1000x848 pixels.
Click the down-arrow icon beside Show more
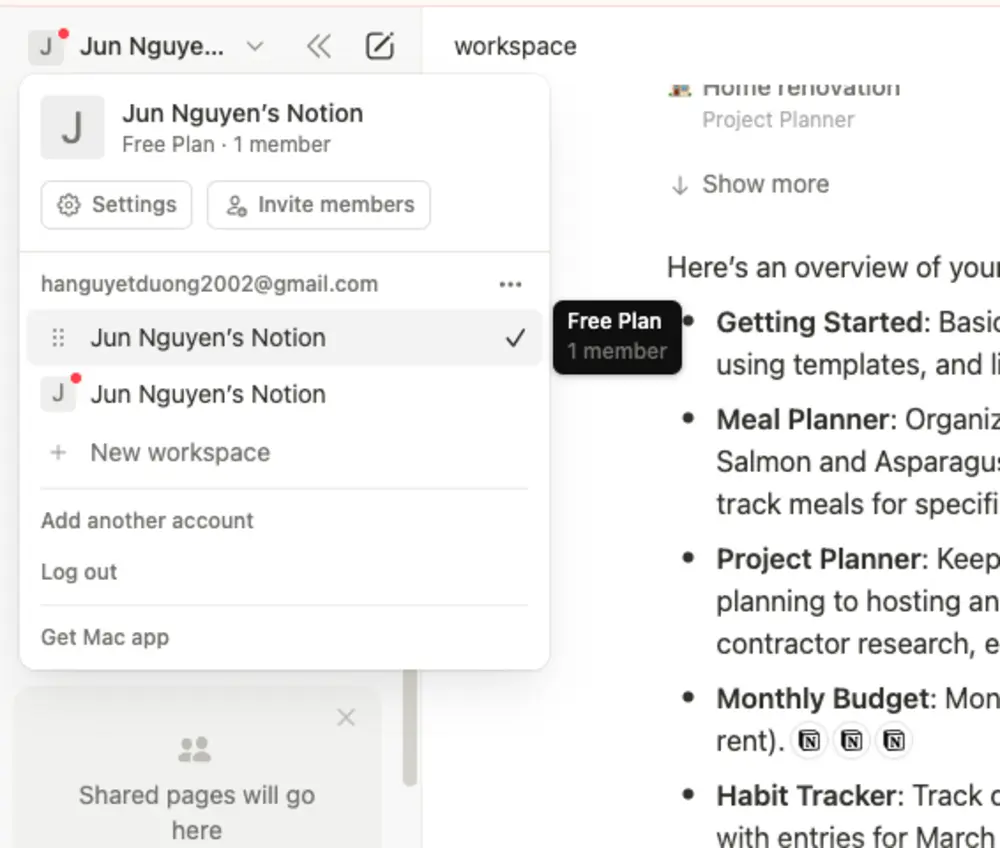680,186
